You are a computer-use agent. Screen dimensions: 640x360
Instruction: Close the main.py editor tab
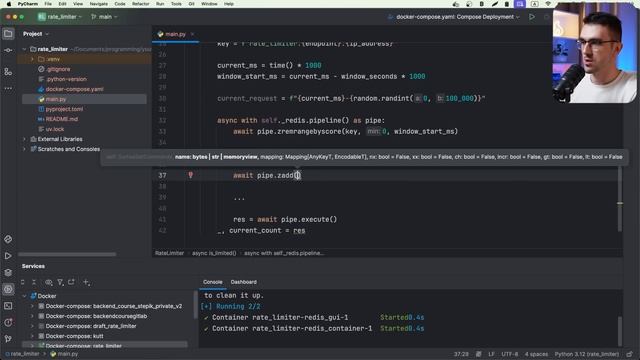tap(193, 34)
